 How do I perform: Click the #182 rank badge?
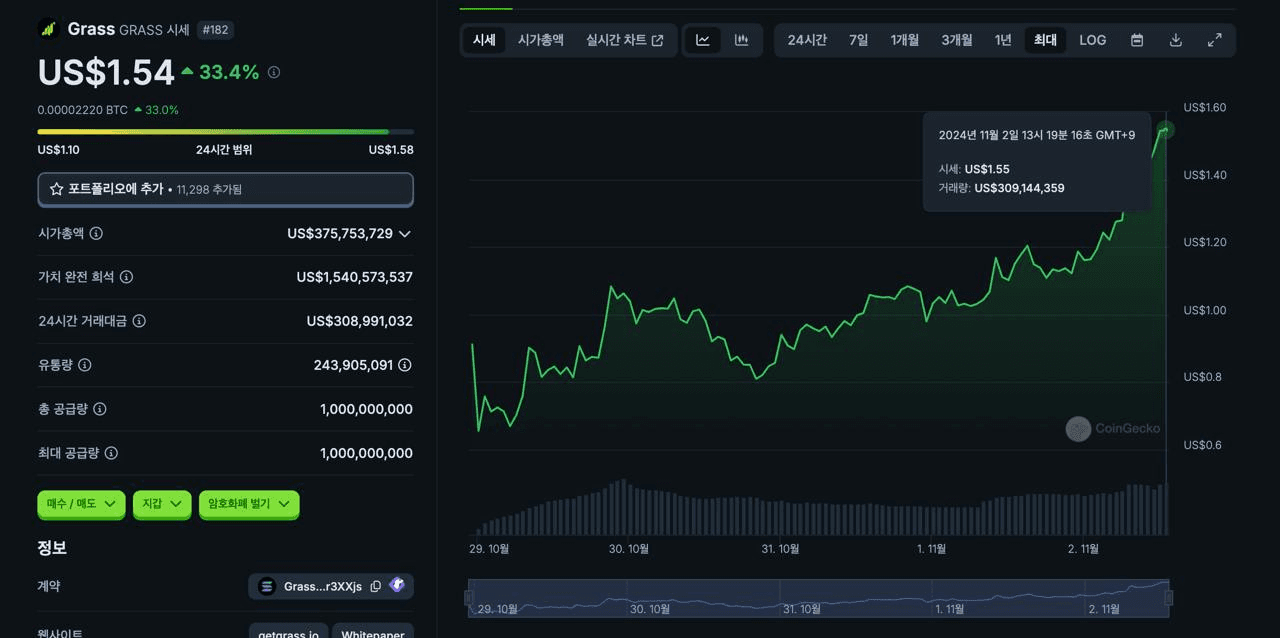tap(215, 30)
